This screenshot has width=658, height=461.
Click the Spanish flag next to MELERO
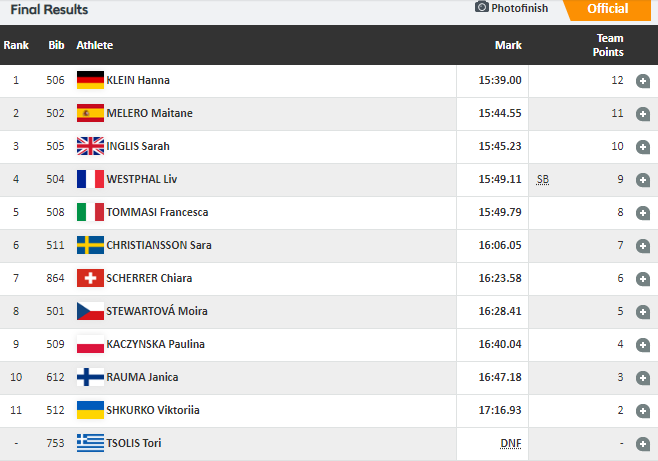pyautogui.click(x=90, y=113)
